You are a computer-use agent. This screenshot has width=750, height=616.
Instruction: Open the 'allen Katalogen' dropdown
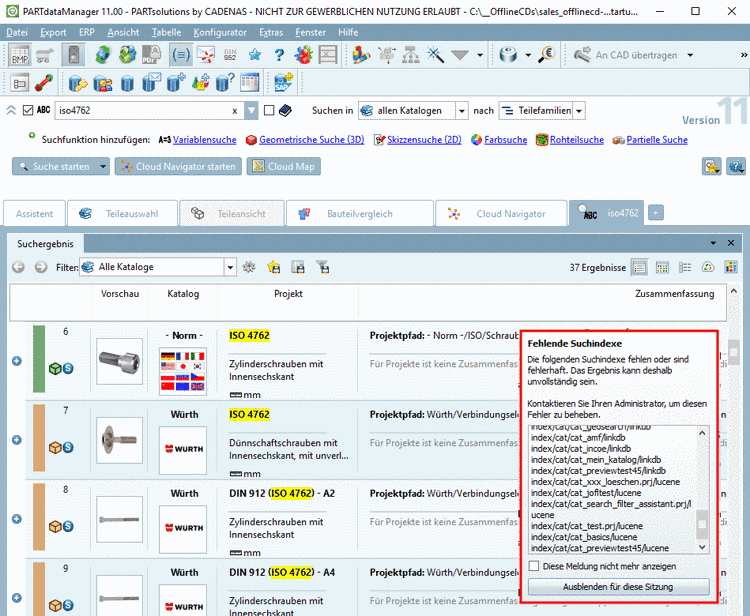[462, 110]
